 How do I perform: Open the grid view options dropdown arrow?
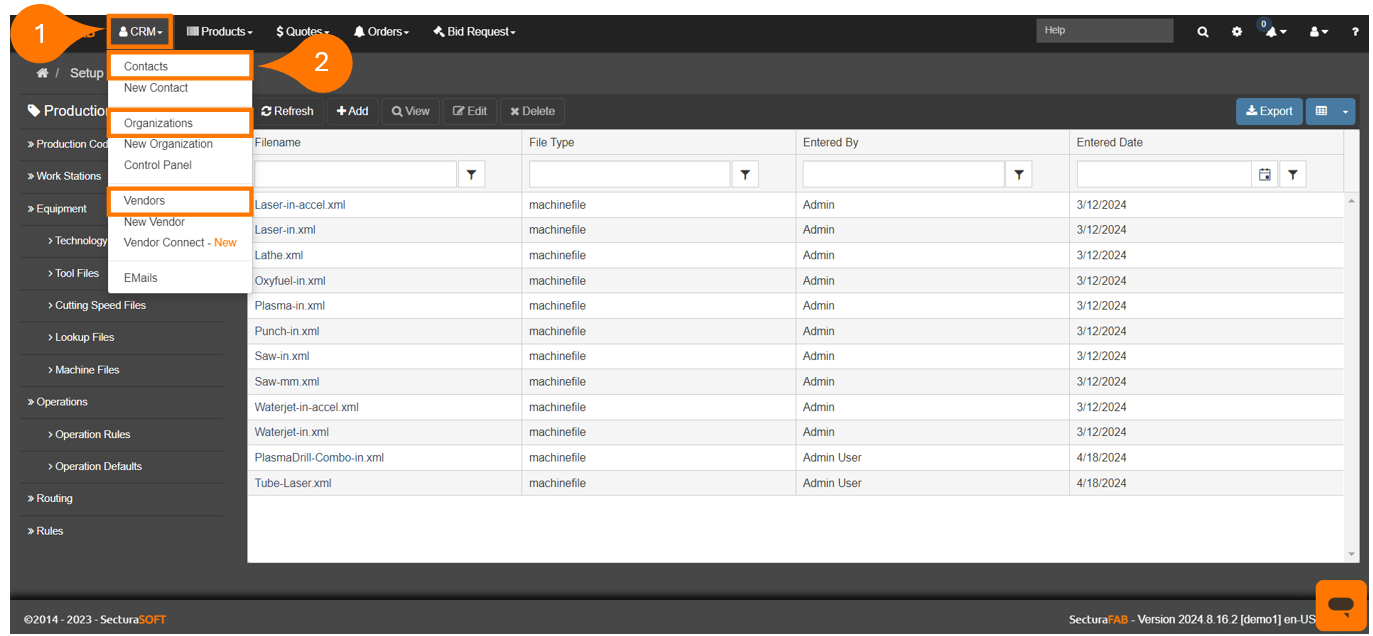tap(1345, 111)
